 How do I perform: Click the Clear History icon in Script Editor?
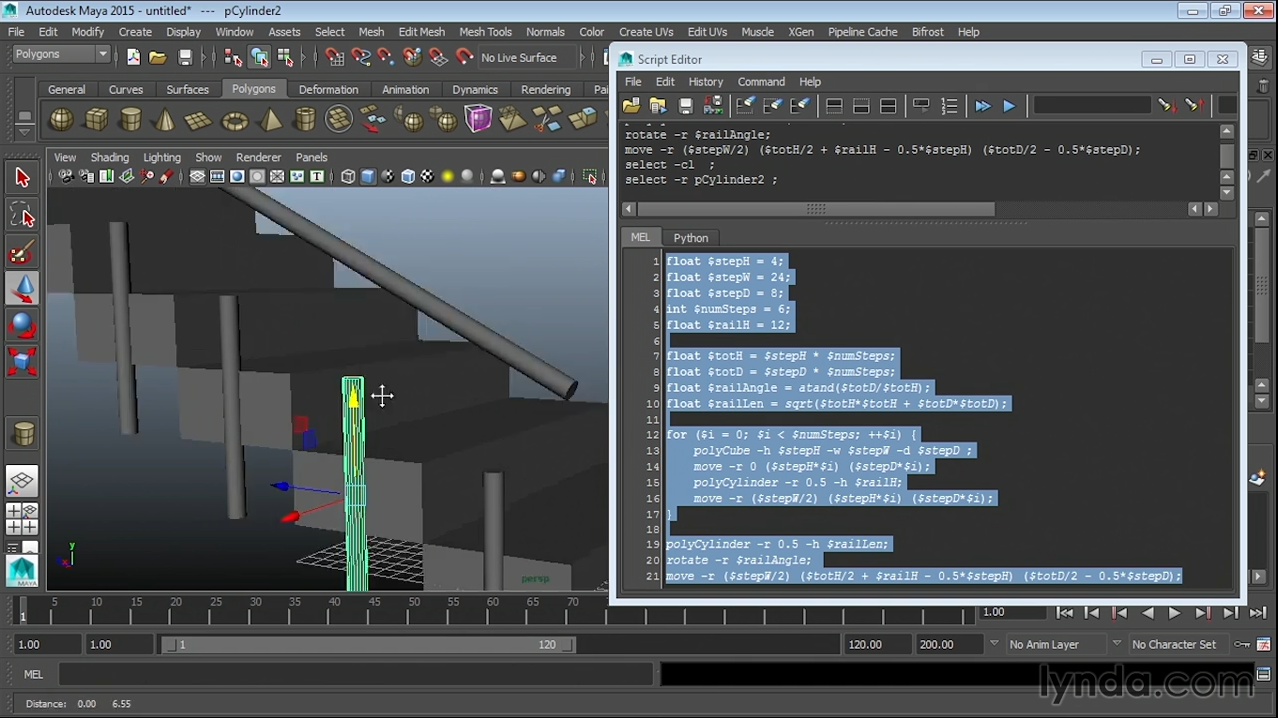(745, 106)
